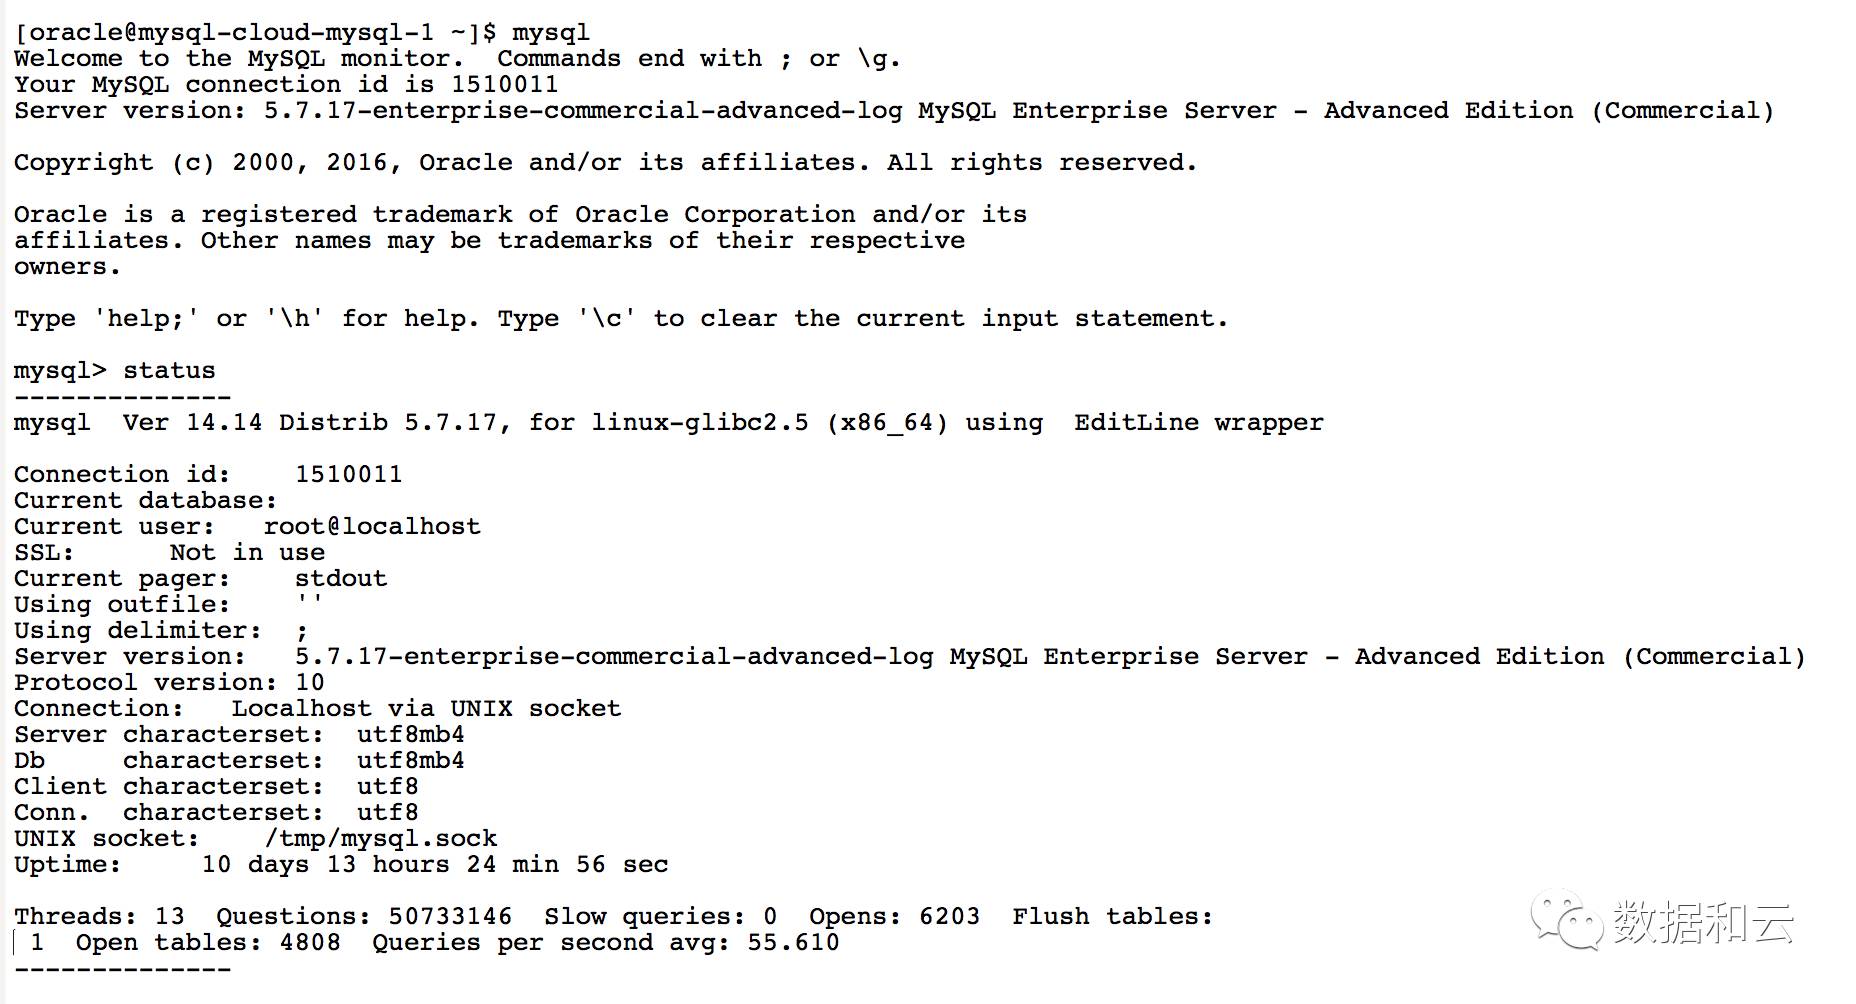1856x1004 pixels.
Task: Click the Client characterset utf8 value
Action: point(388,787)
